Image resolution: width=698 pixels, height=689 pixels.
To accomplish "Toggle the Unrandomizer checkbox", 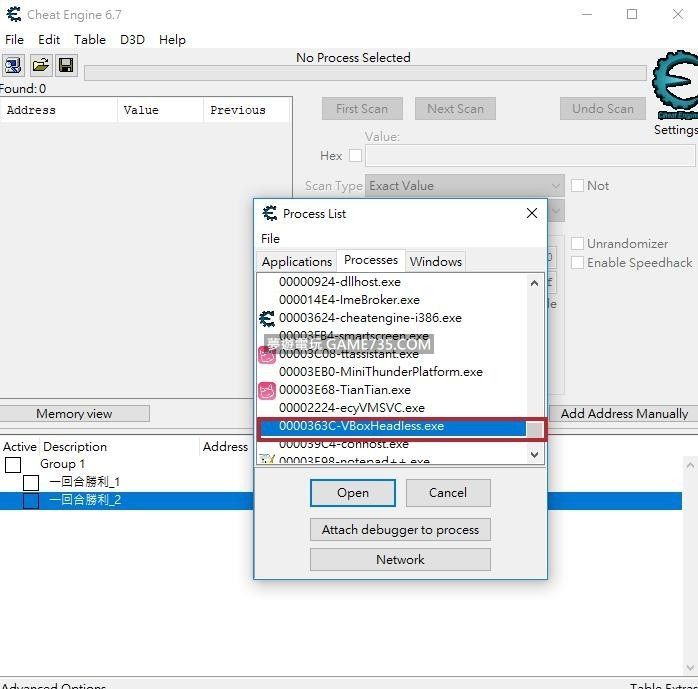I will [577, 244].
